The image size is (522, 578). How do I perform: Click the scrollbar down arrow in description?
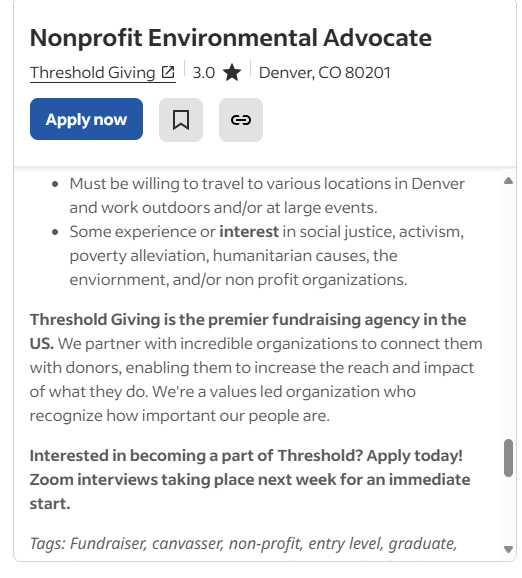pos(508,549)
